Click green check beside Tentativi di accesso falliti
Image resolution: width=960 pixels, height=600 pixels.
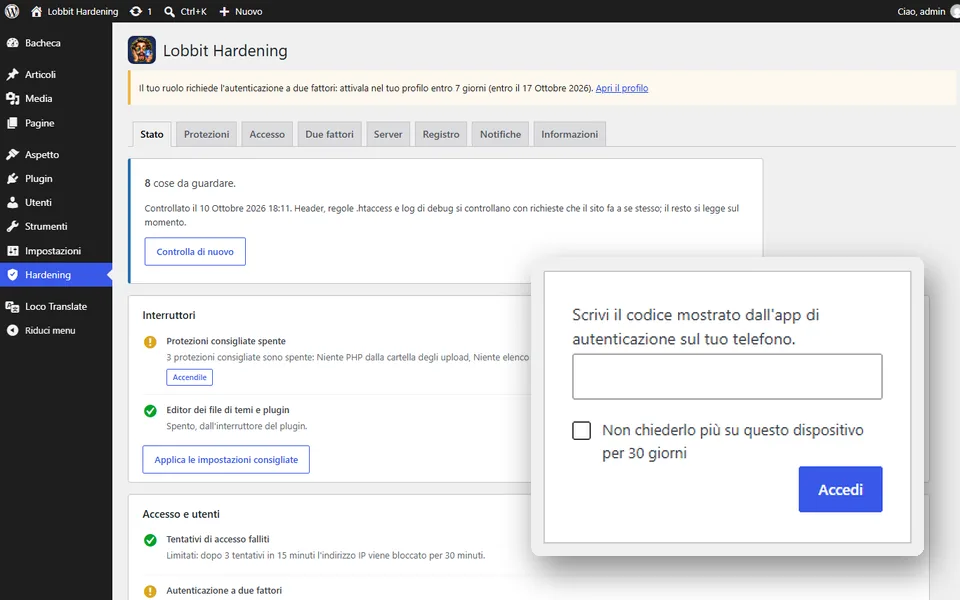[x=150, y=540]
